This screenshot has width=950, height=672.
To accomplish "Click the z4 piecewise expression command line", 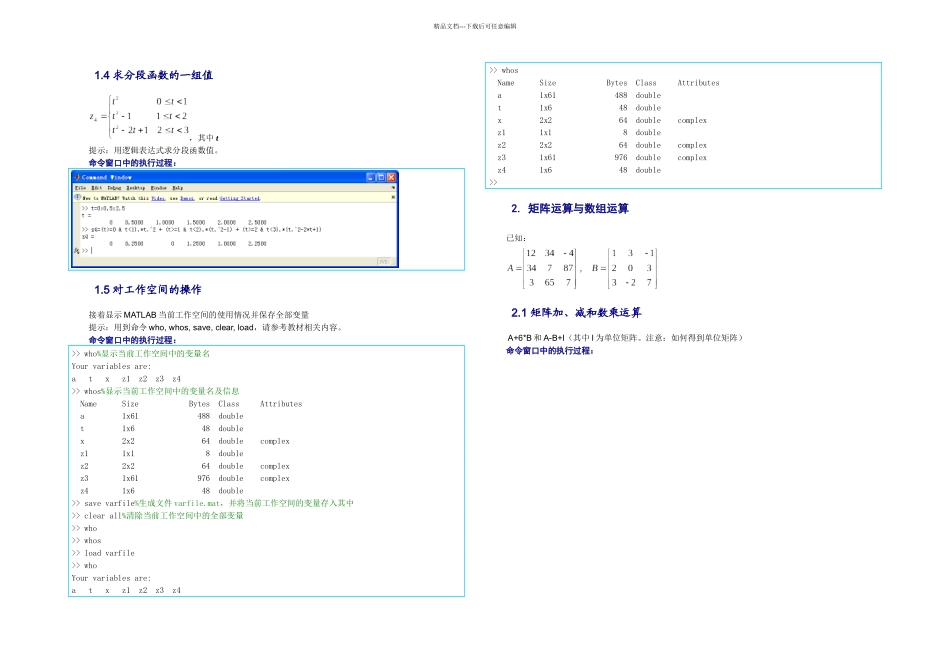I will click(x=202, y=230).
